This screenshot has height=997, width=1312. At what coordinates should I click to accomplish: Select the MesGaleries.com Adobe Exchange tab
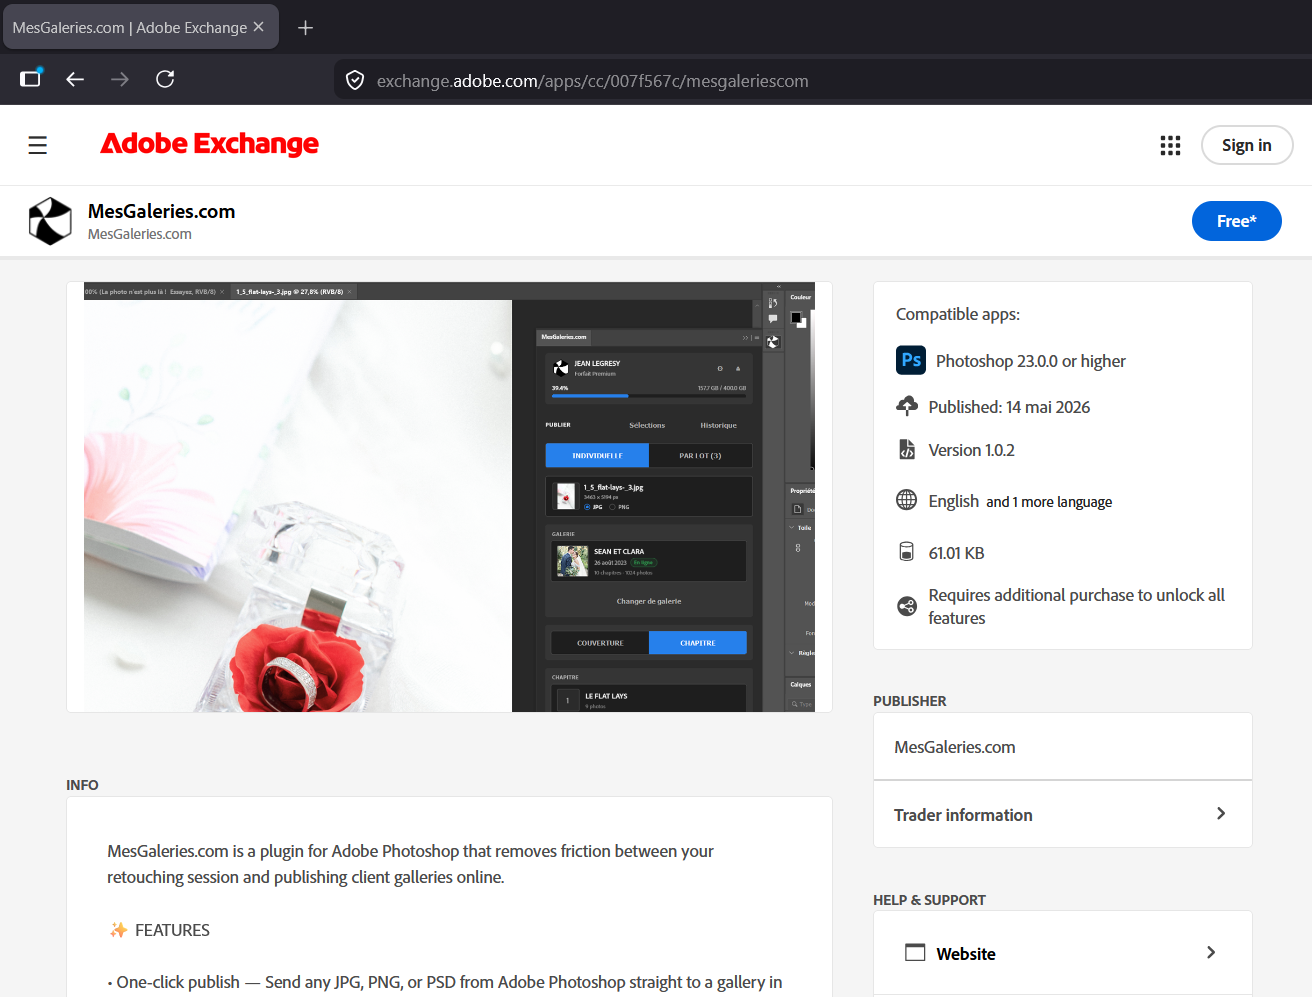(x=140, y=27)
